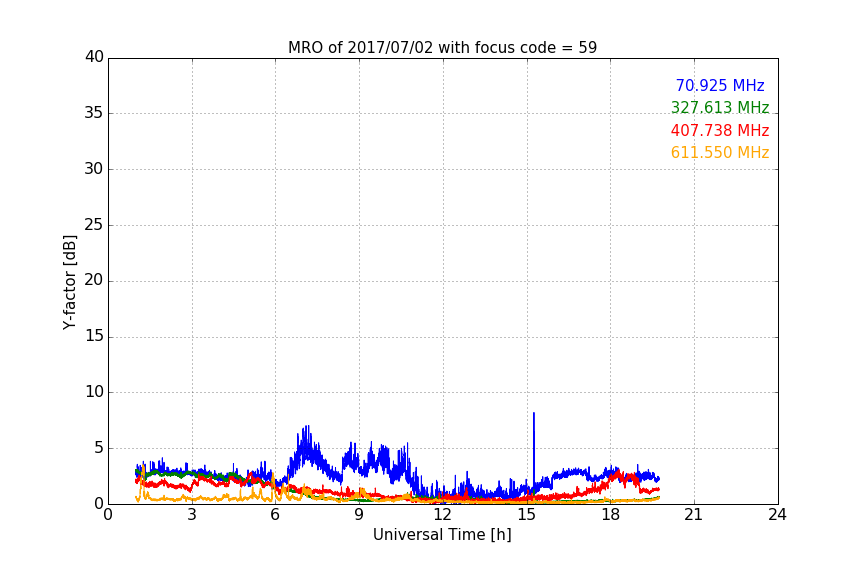Click the y-axis tick label 40
This screenshot has width=864, height=576.
[94, 57]
